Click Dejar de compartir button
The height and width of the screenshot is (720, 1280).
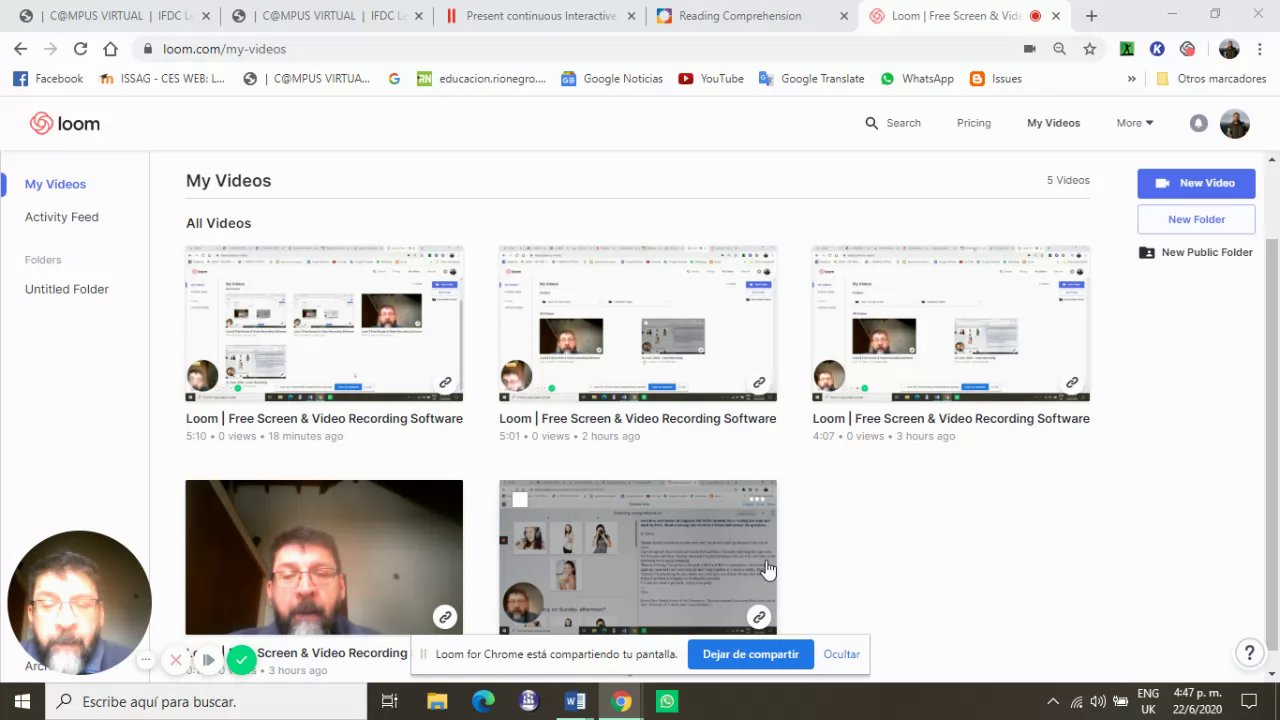[x=750, y=654]
